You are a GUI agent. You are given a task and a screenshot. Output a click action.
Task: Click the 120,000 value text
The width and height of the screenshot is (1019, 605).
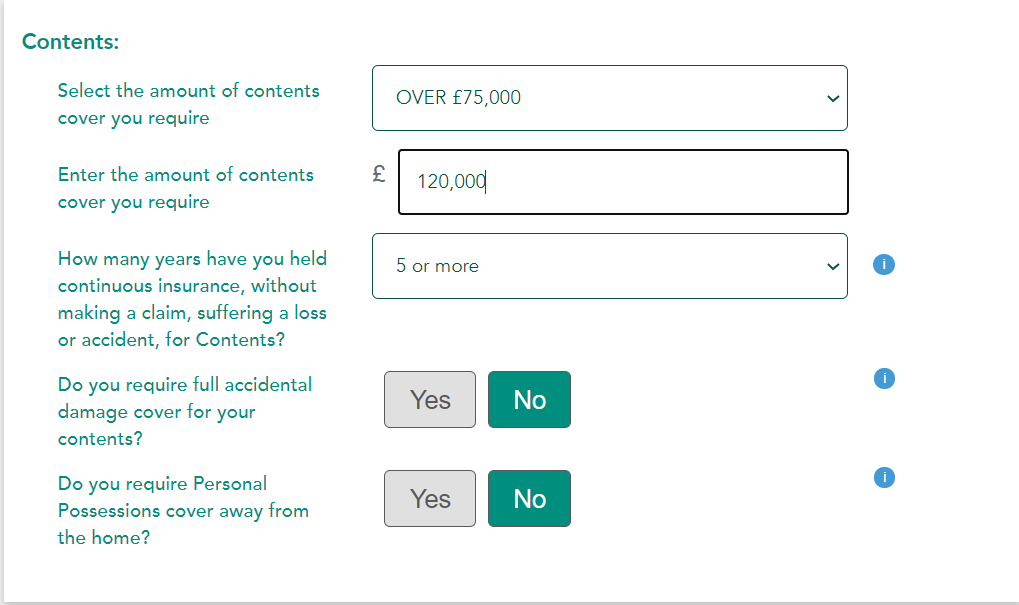(x=452, y=181)
